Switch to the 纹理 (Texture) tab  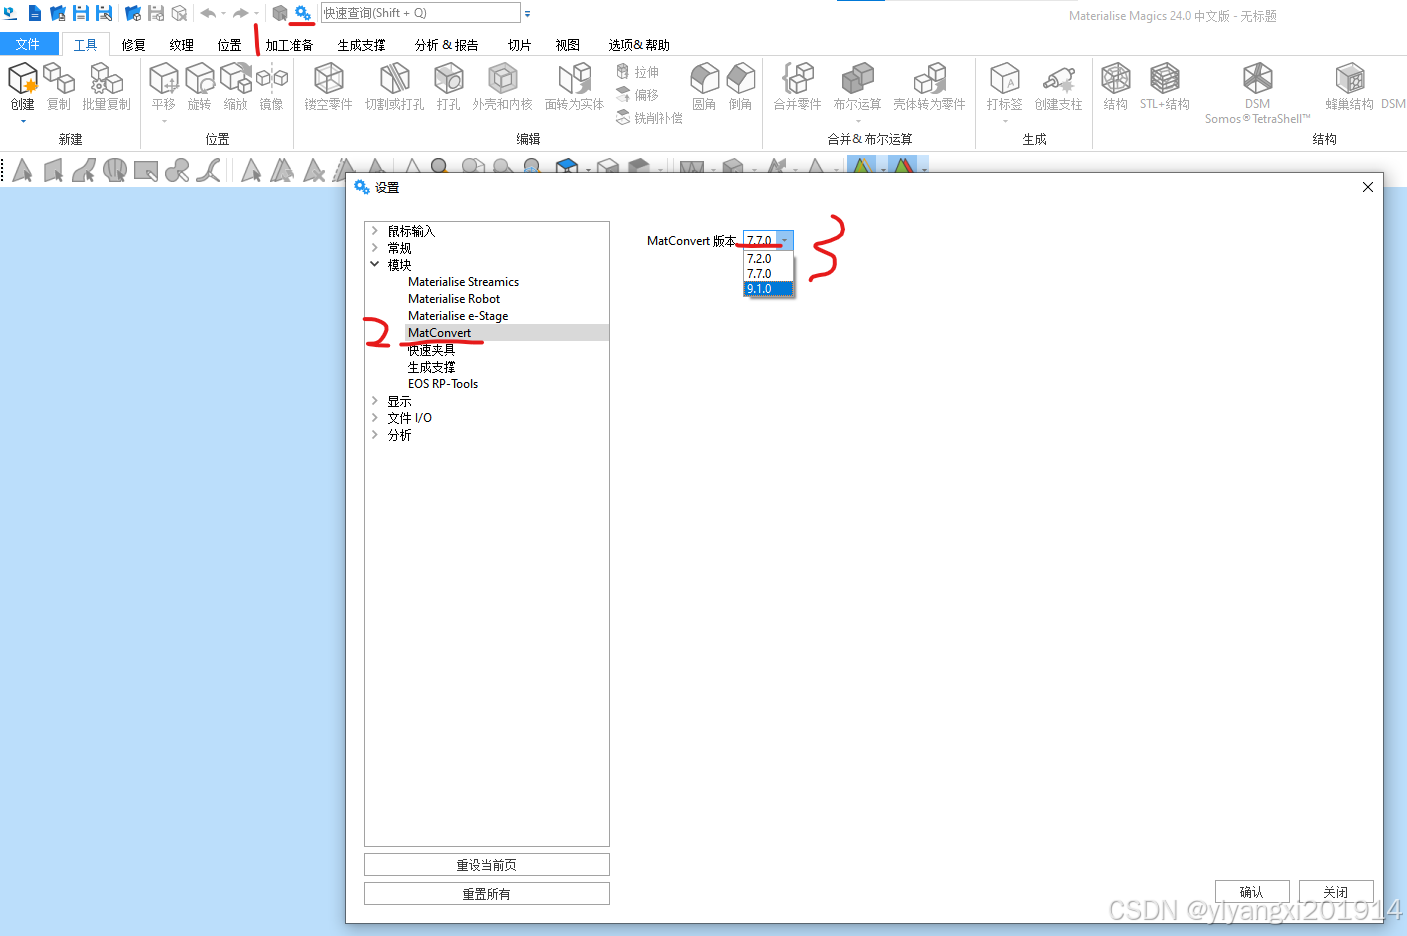182,45
